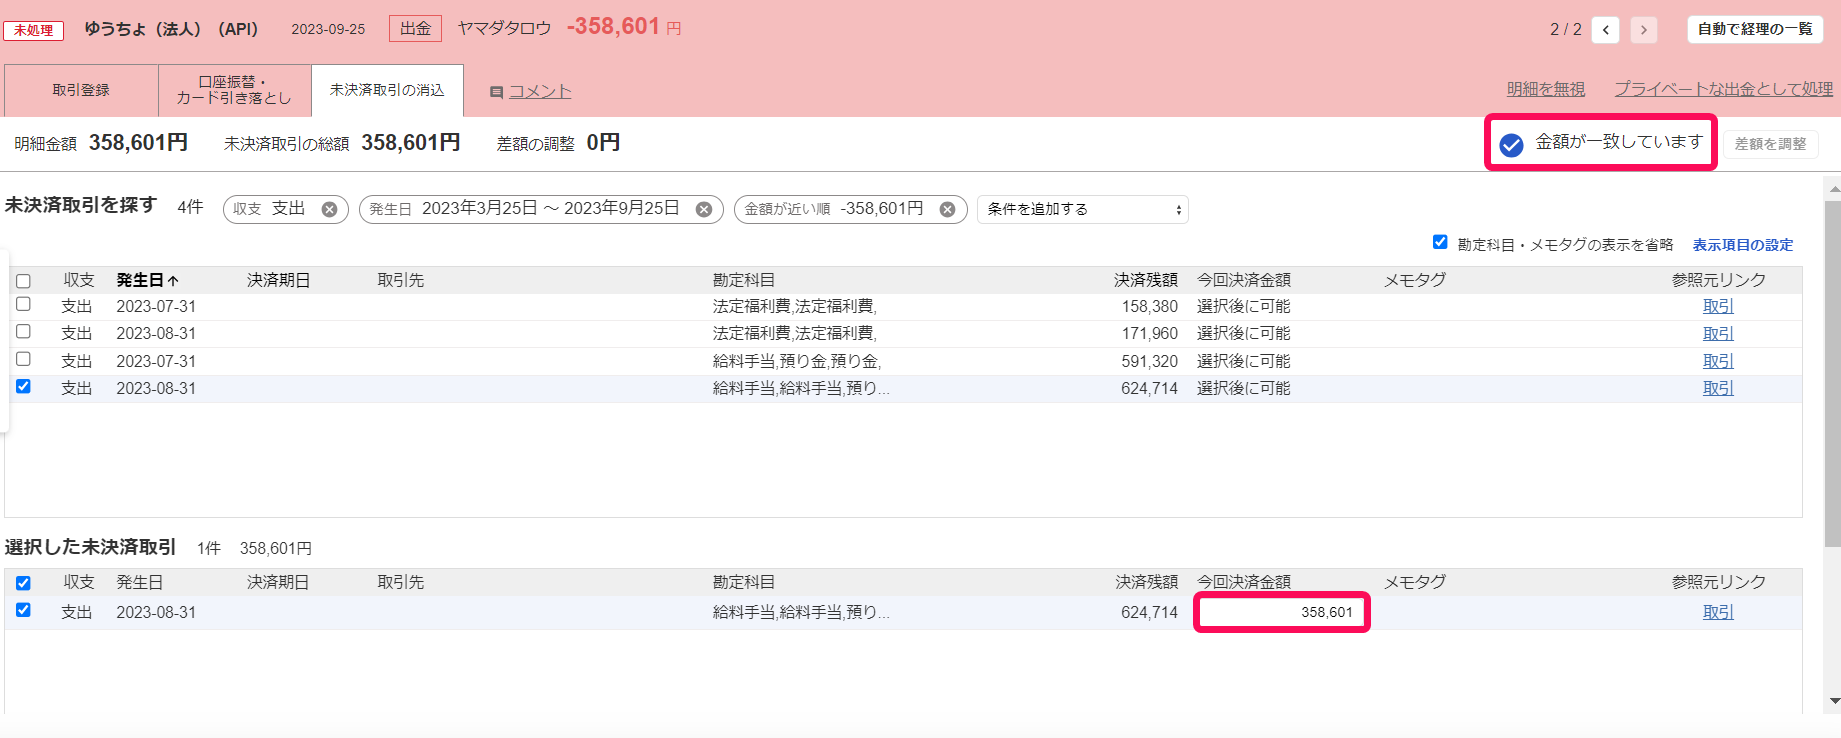This screenshot has width=1841, height=738.
Task: Click the 591,320 balance amount
Action: tap(1149, 361)
